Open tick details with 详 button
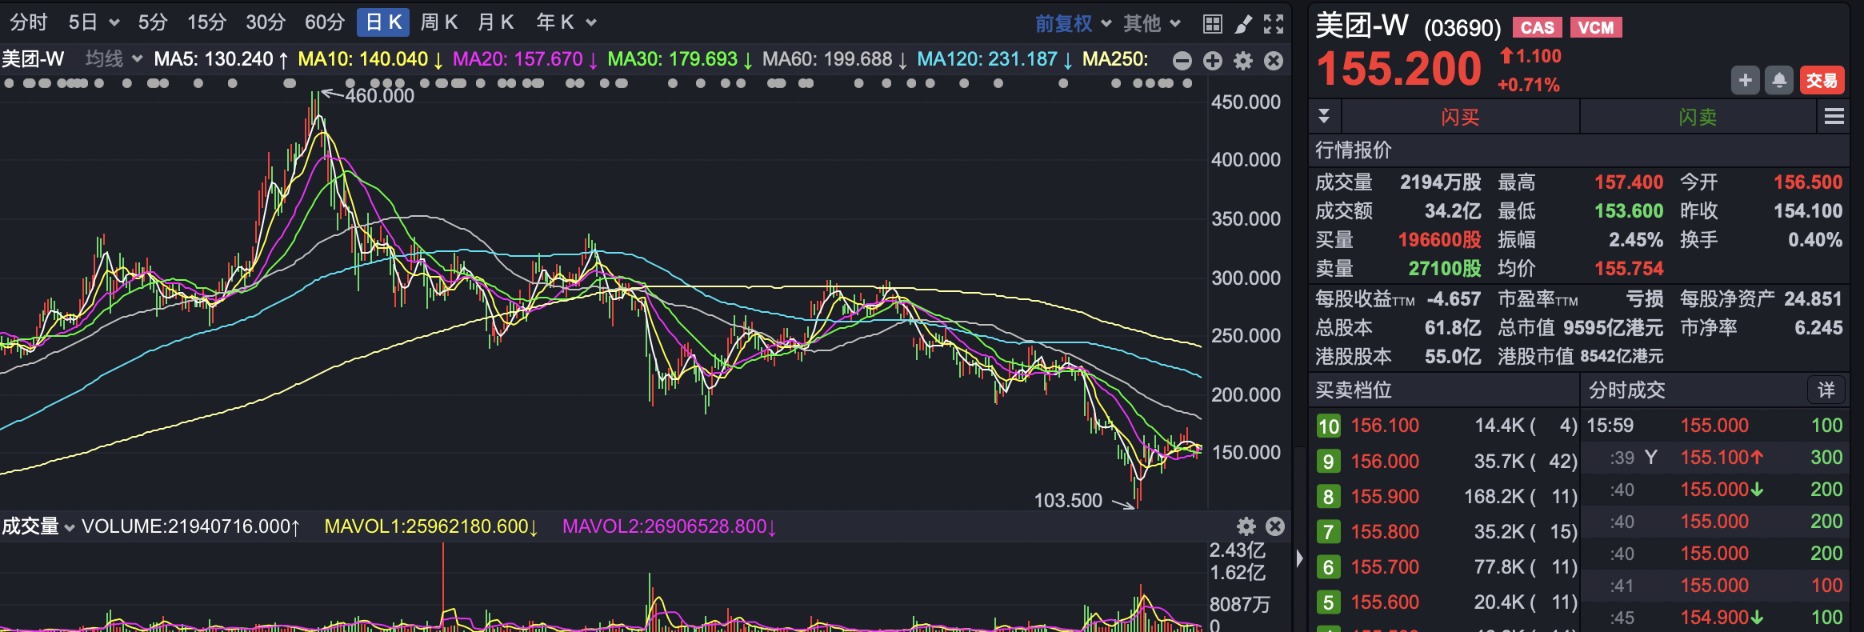 (1826, 390)
